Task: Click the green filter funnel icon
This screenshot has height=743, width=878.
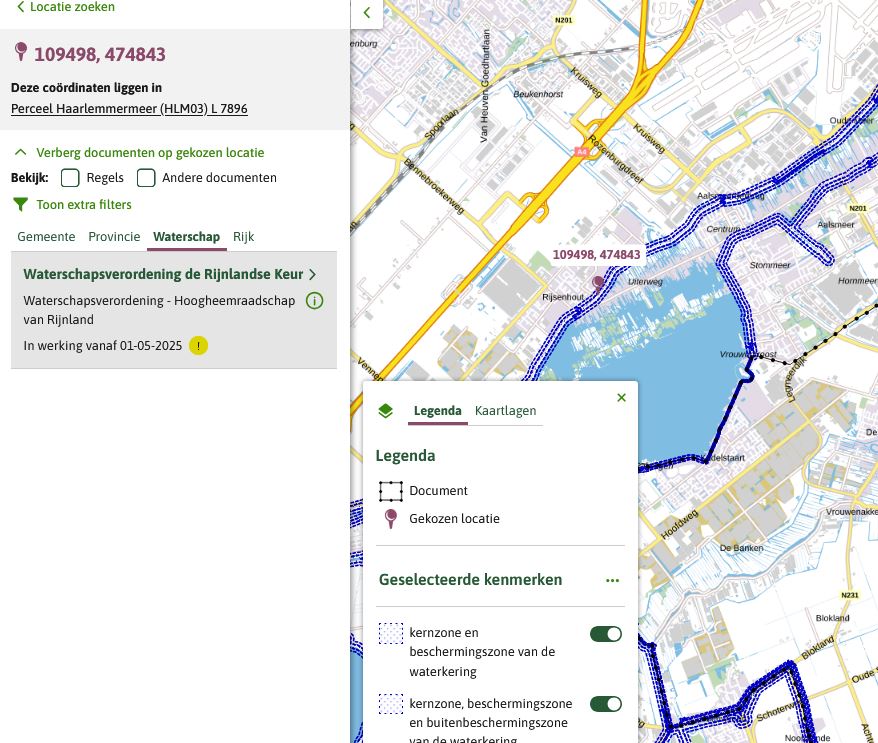Action: tap(20, 205)
